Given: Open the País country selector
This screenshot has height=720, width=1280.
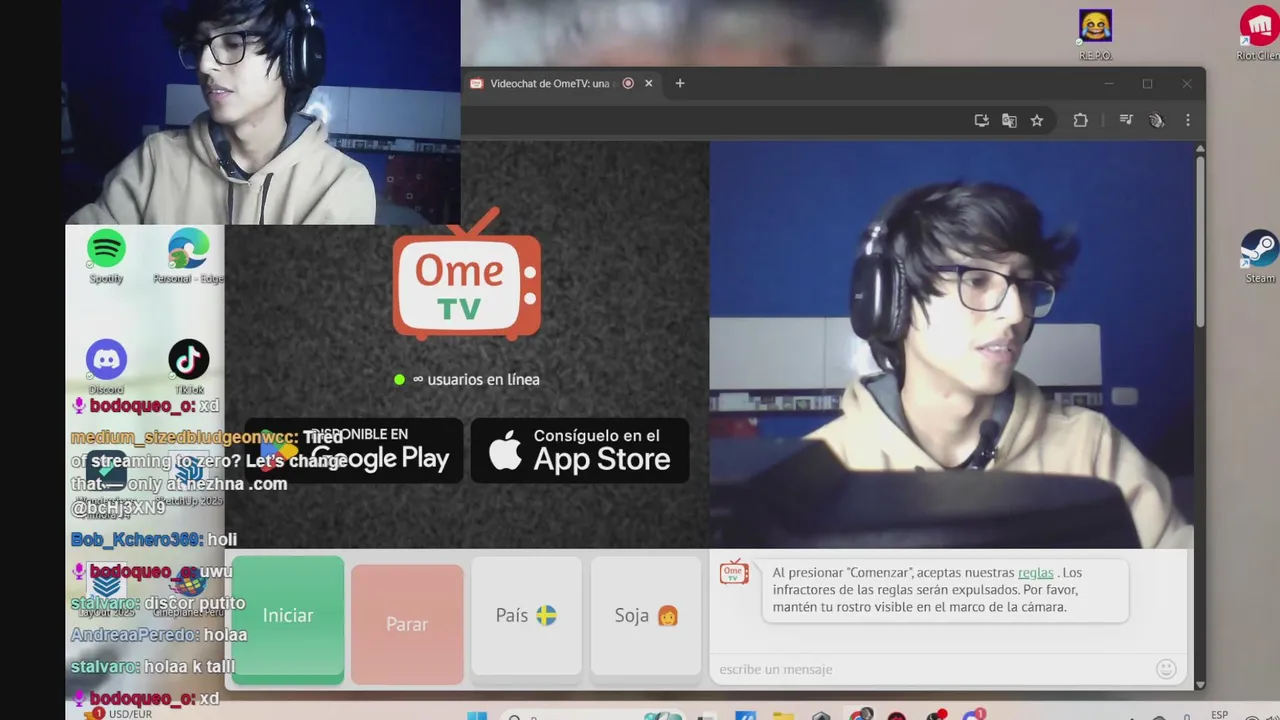Looking at the screenshot, I should 526,616.
